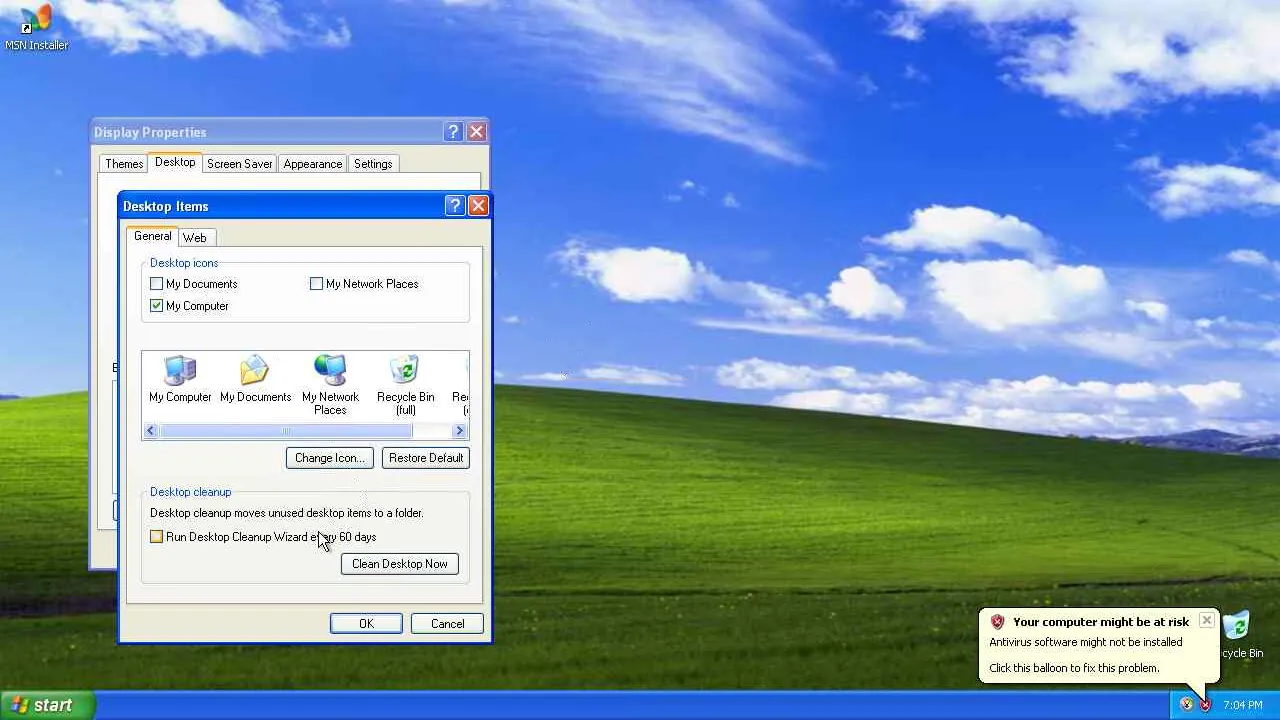Image resolution: width=1280 pixels, height=720 pixels.
Task: Open the Windows start menu
Action: point(47,705)
